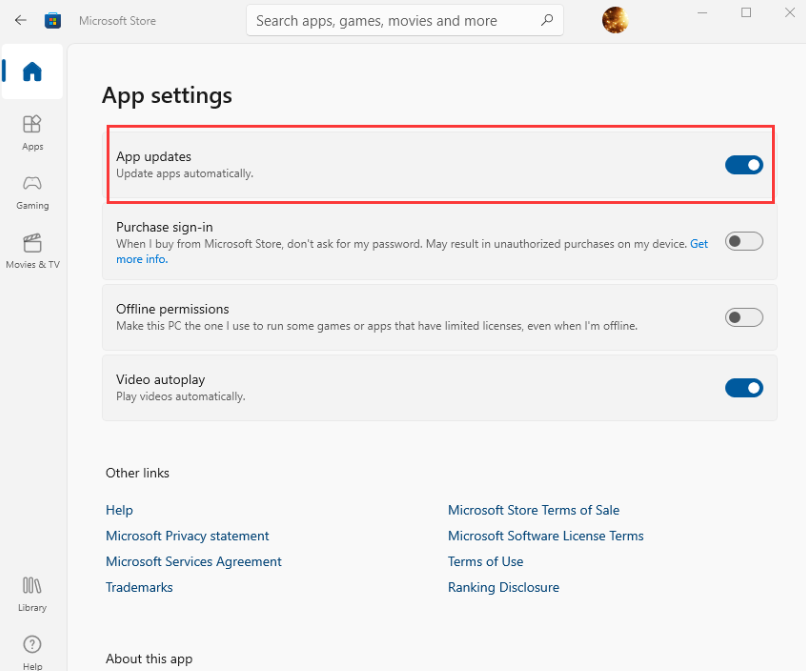Open the Trademarks link
This screenshot has width=806, height=671.
click(x=139, y=587)
